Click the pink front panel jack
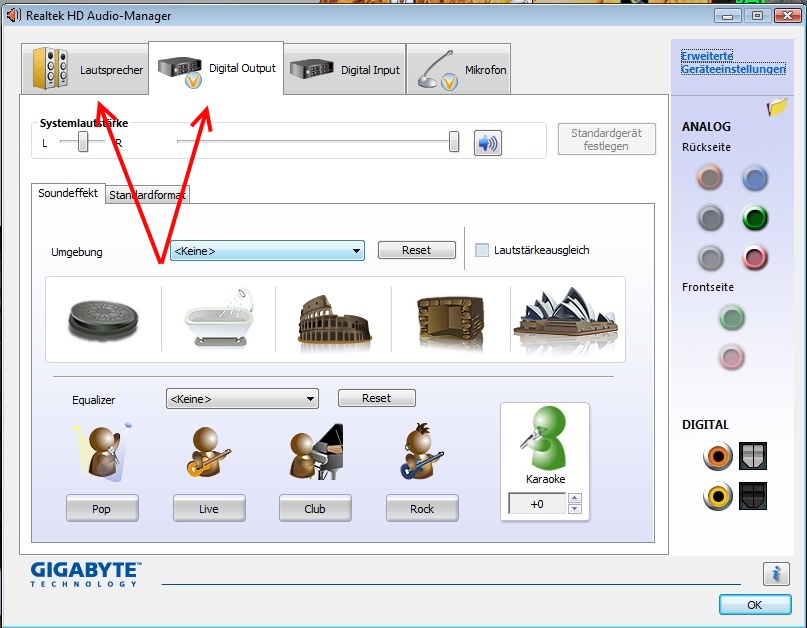The width and height of the screenshot is (807, 628). click(x=731, y=357)
